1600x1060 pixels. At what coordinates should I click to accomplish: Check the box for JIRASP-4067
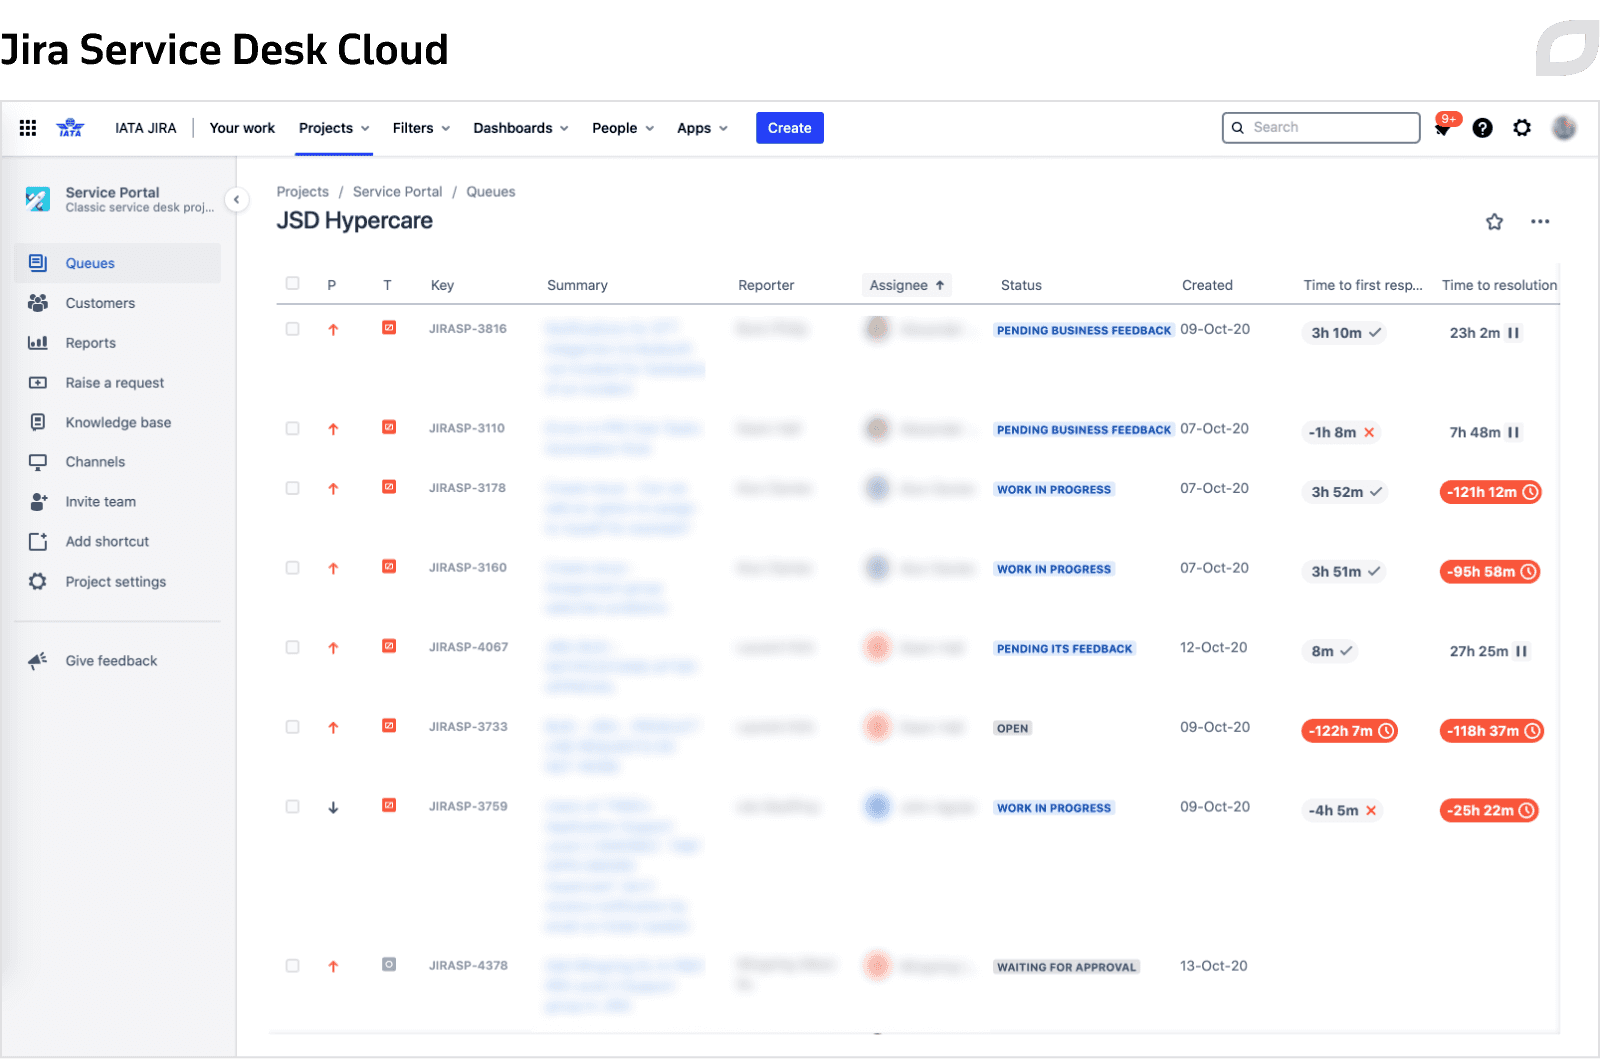click(292, 647)
